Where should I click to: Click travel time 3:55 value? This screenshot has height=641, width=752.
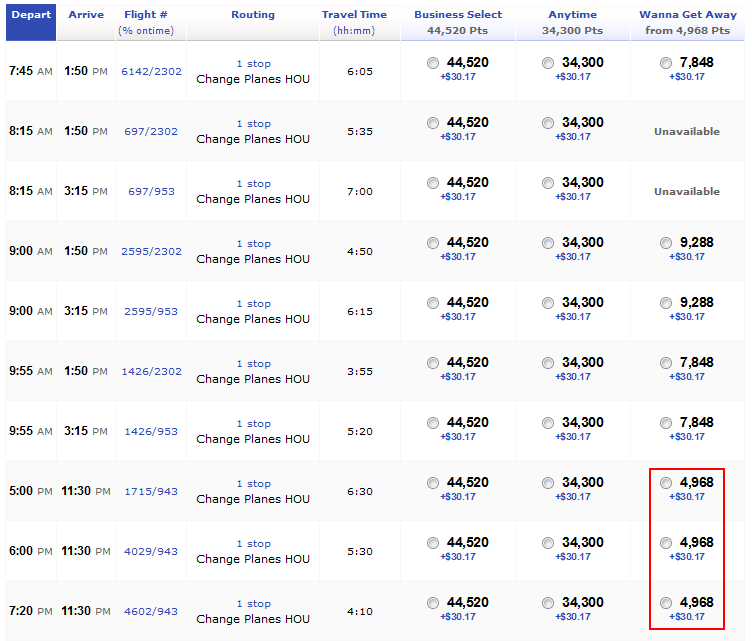(360, 372)
